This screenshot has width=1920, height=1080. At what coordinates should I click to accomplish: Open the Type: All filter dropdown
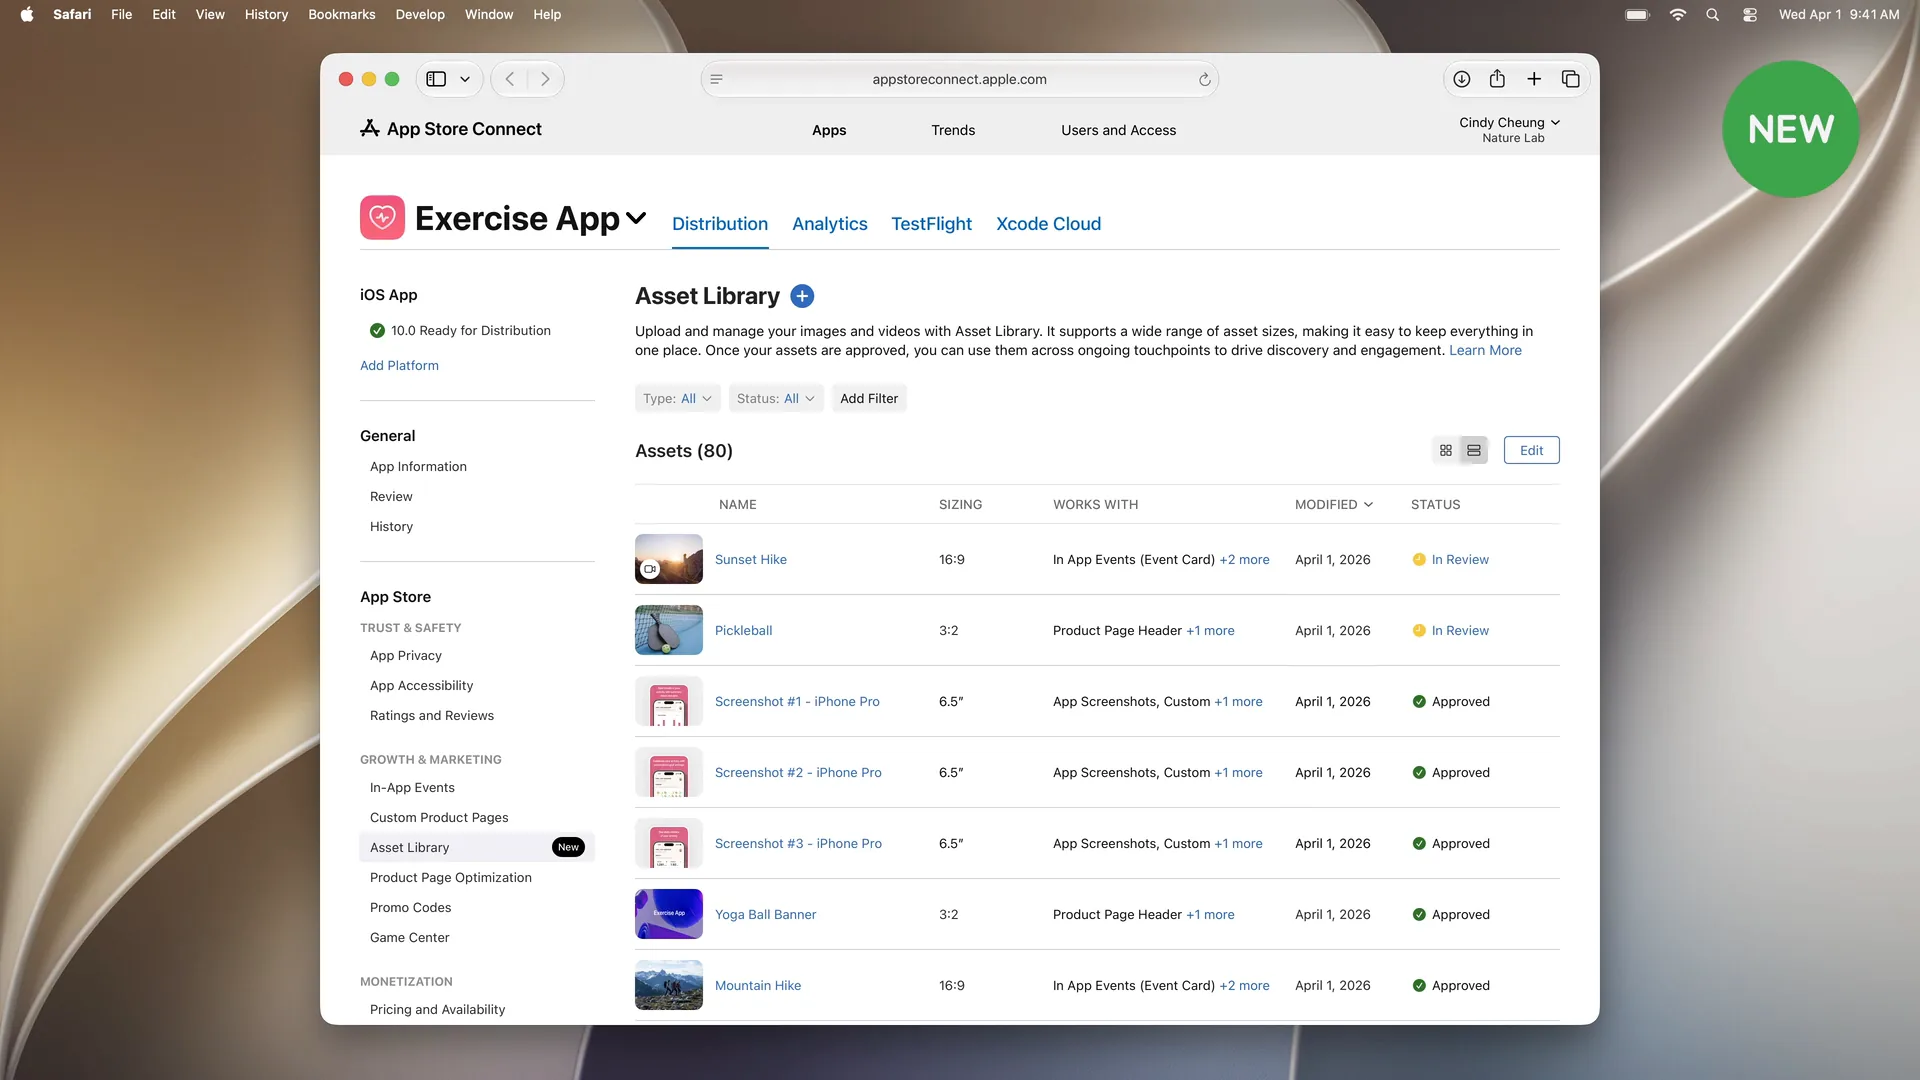[677, 399]
